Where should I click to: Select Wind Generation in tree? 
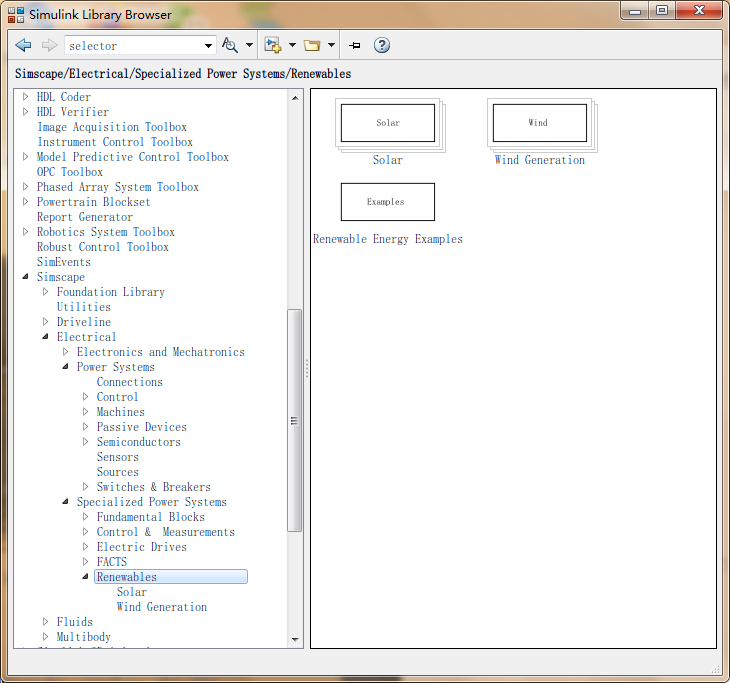coord(162,607)
